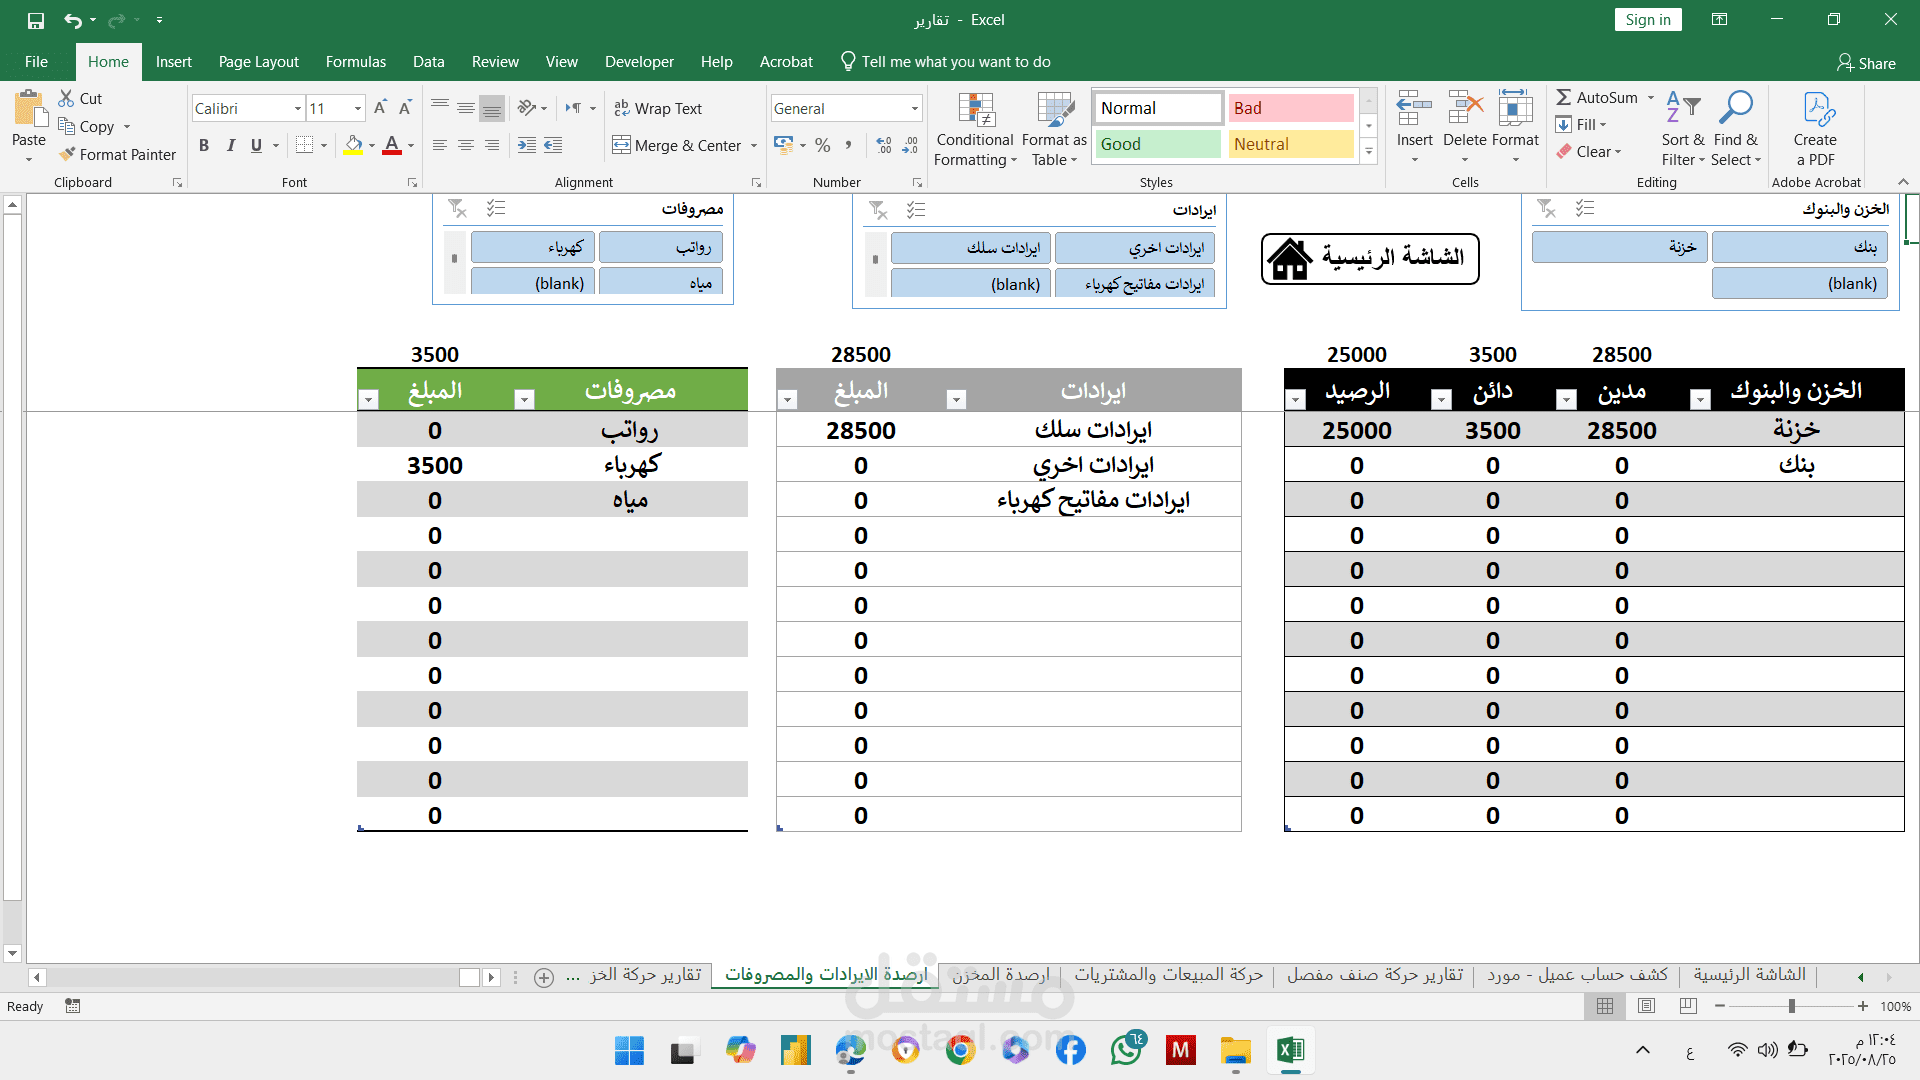Toggle multi-select on ايرادات slicer
The width and height of the screenshot is (1920, 1080).
click(916, 209)
